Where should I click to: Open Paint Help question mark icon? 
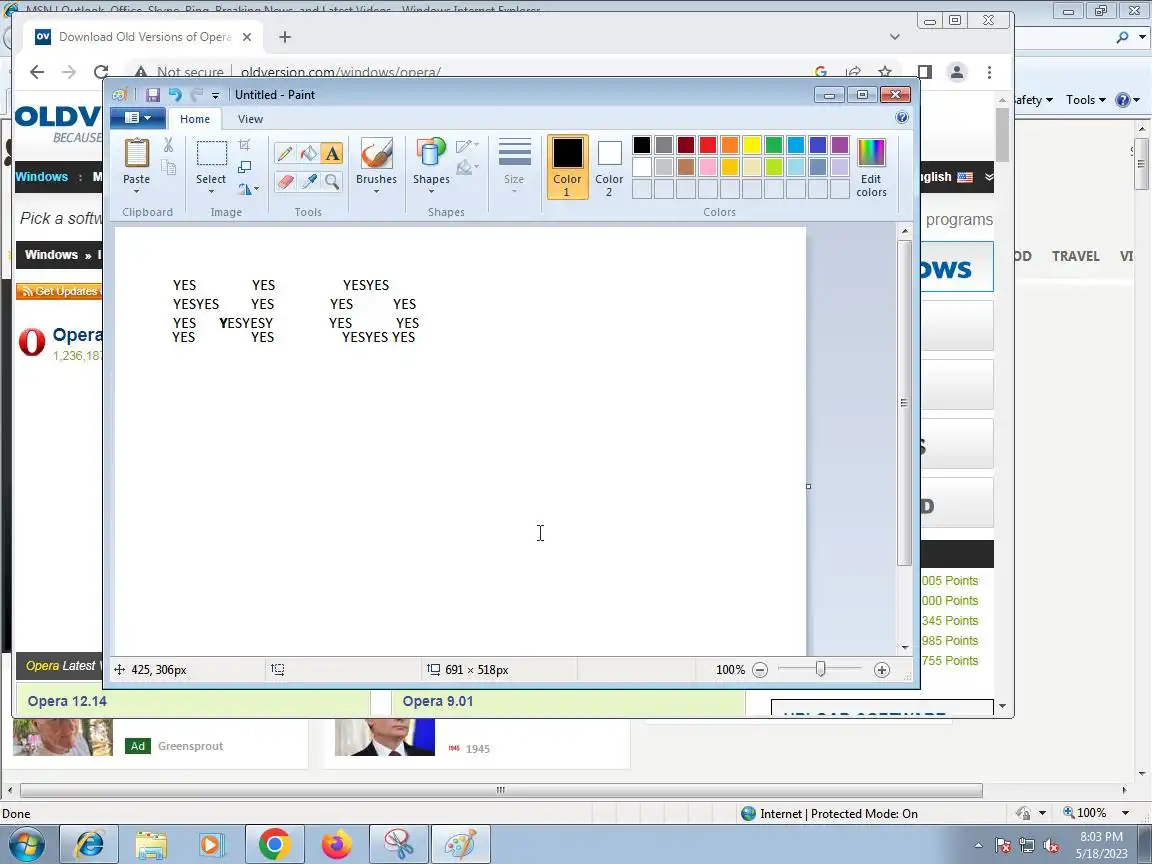(x=902, y=118)
